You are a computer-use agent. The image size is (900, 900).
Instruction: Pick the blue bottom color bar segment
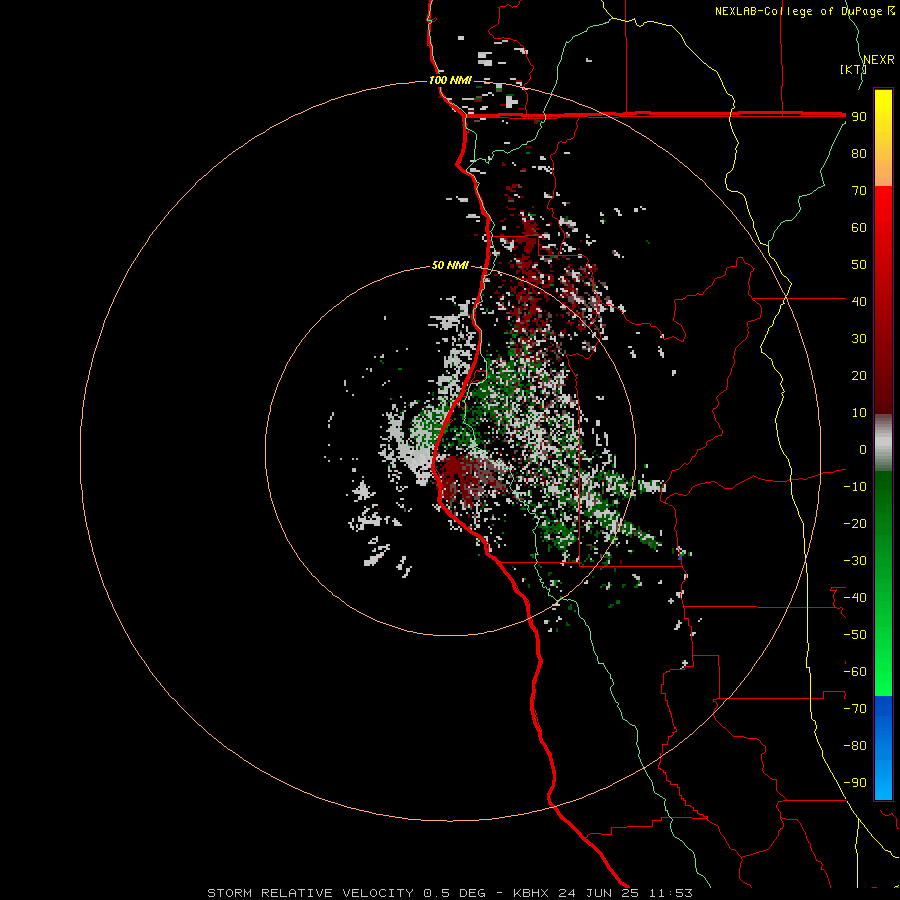883,748
